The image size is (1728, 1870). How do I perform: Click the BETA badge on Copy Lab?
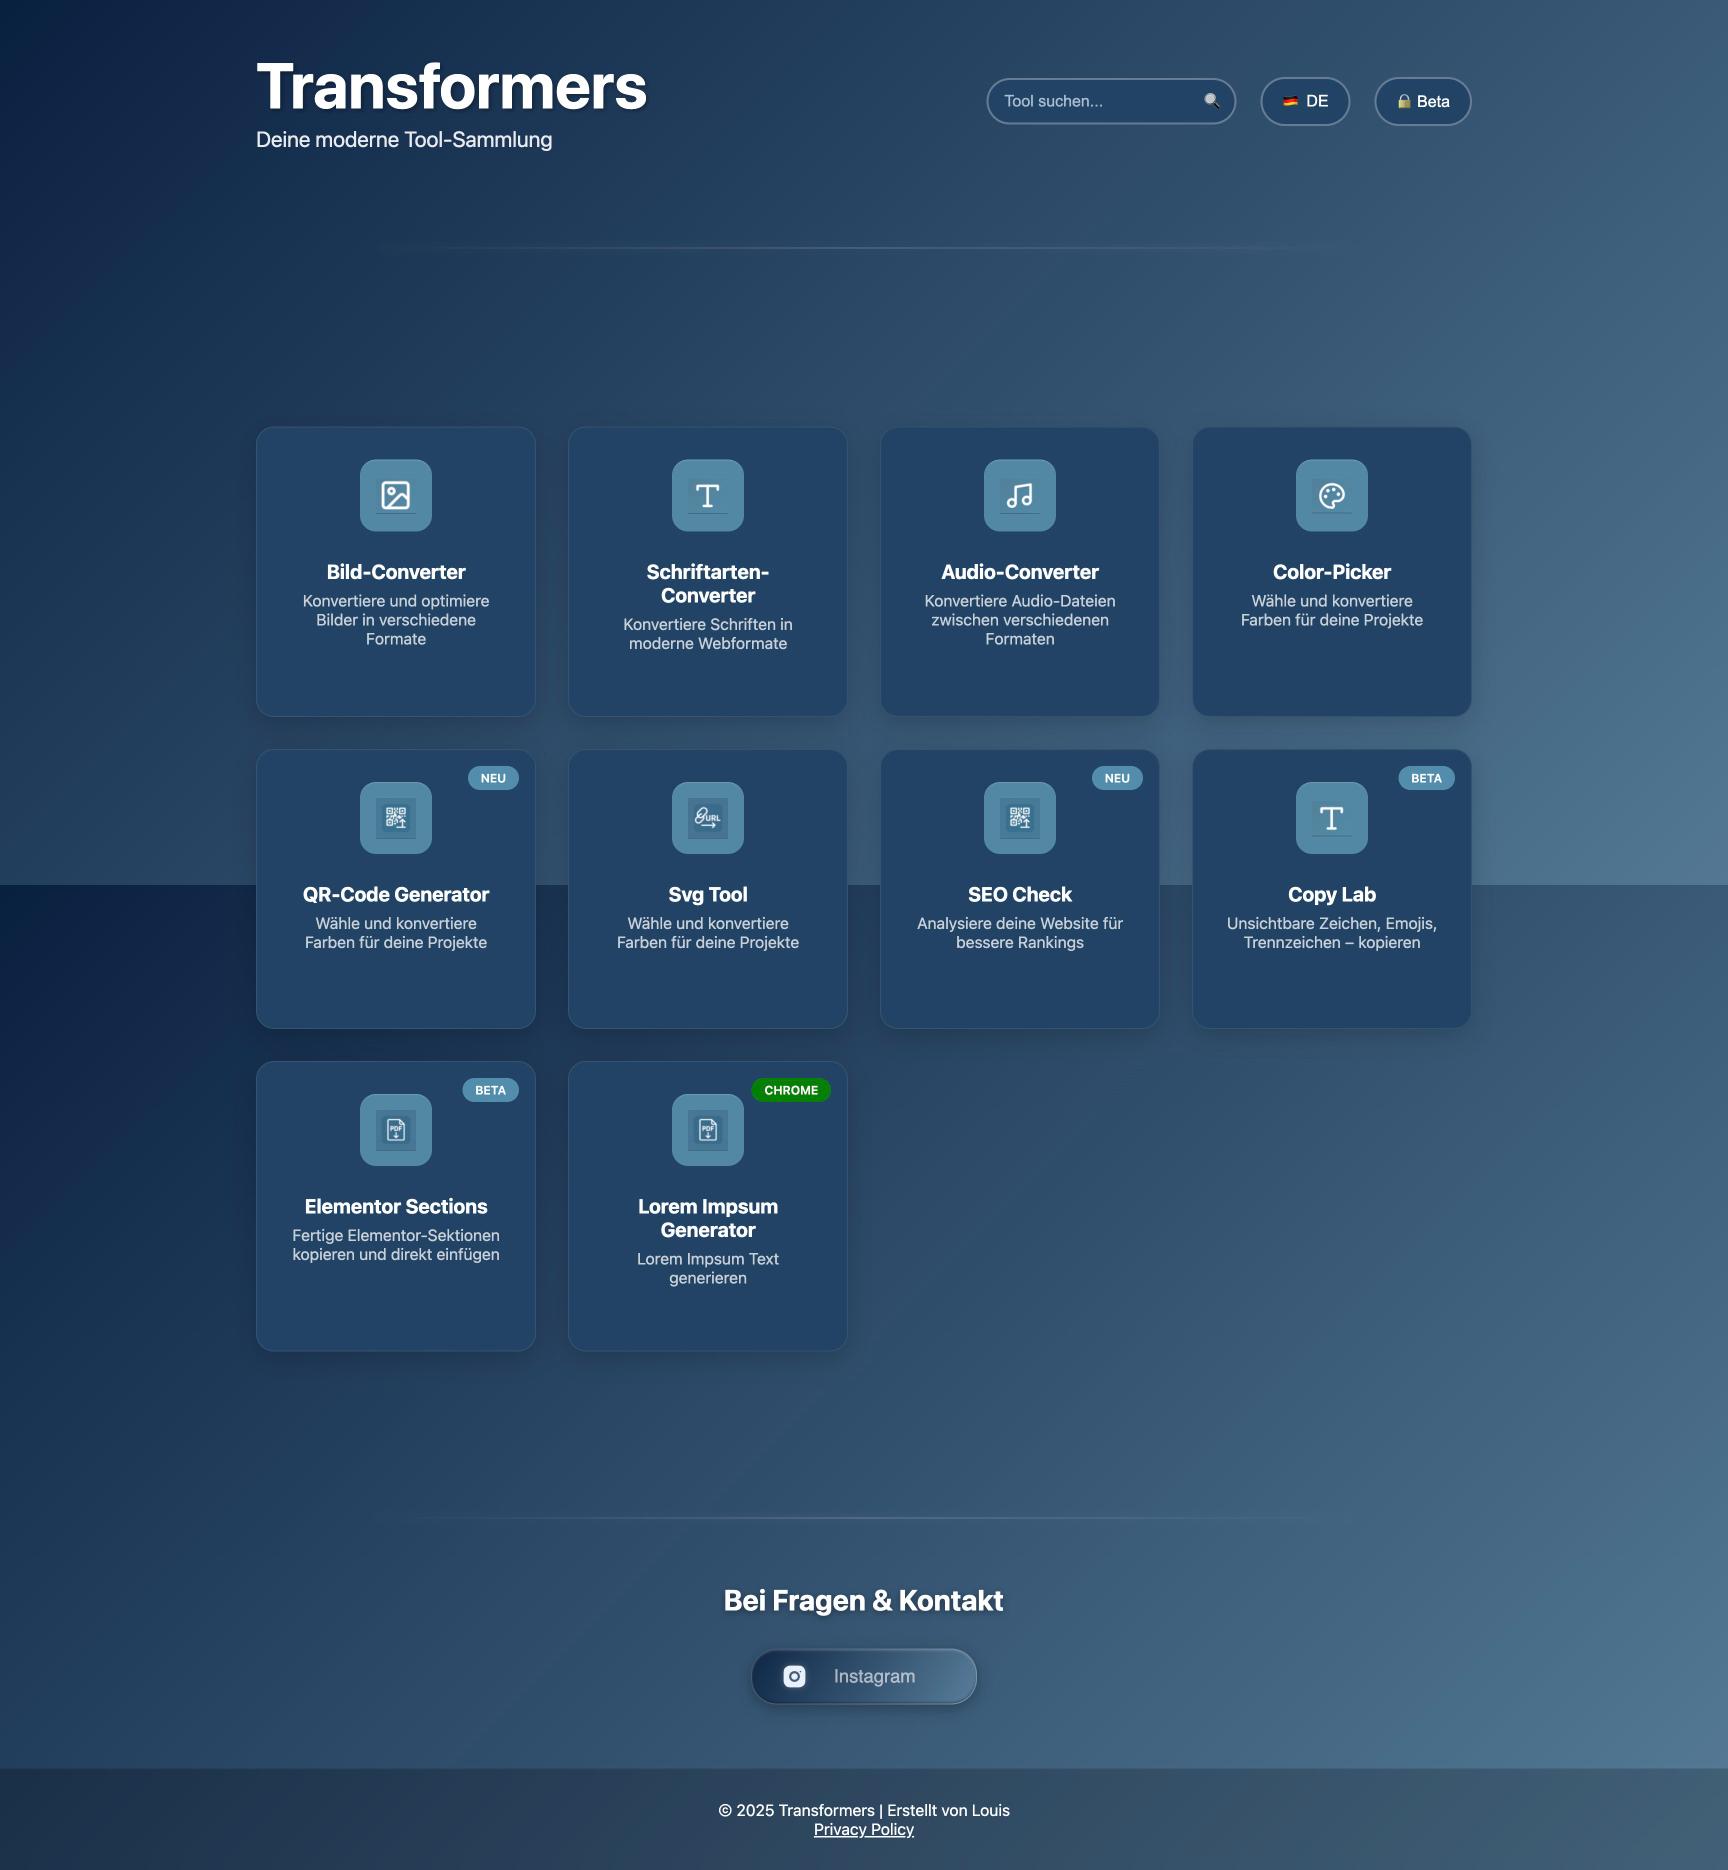pos(1426,778)
